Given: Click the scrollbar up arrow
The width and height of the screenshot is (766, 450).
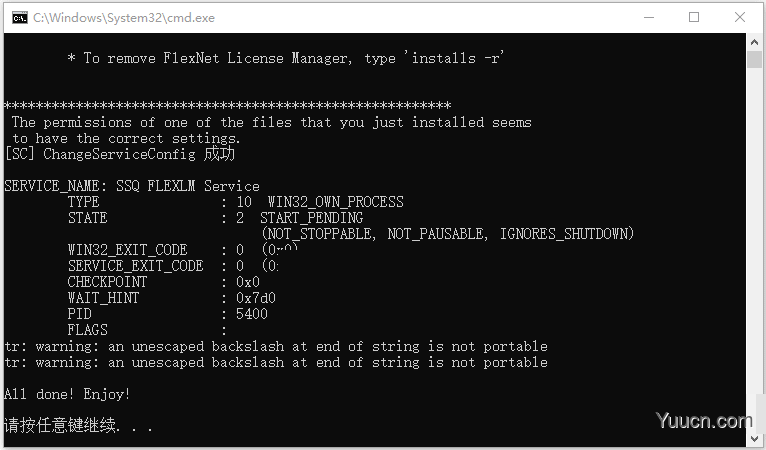Looking at the screenshot, I should point(754,43).
